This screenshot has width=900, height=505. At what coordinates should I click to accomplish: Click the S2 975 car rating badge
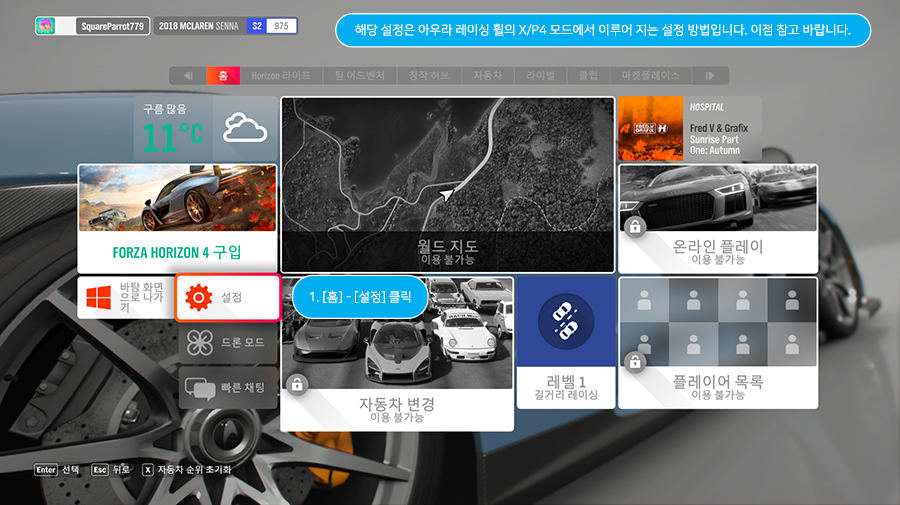[x=272, y=26]
